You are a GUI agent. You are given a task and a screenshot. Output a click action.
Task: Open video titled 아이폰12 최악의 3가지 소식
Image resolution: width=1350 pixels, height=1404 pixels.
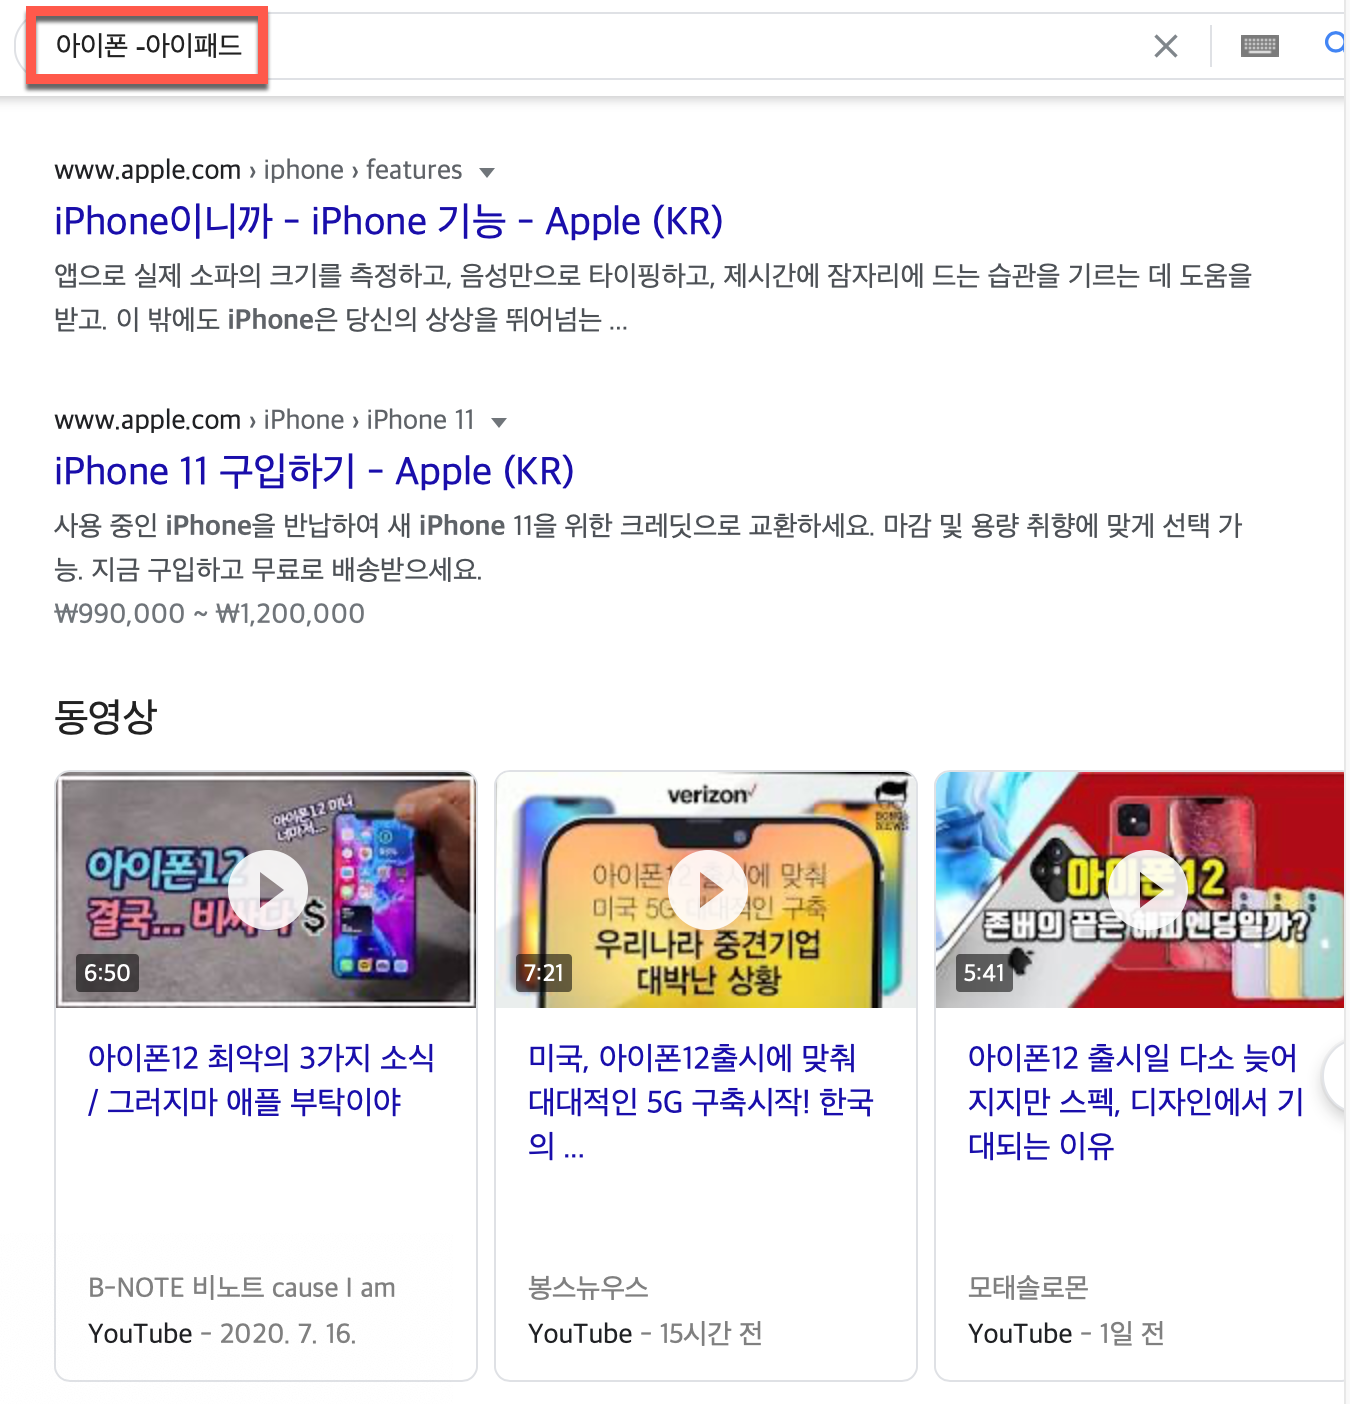pos(261,1079)
